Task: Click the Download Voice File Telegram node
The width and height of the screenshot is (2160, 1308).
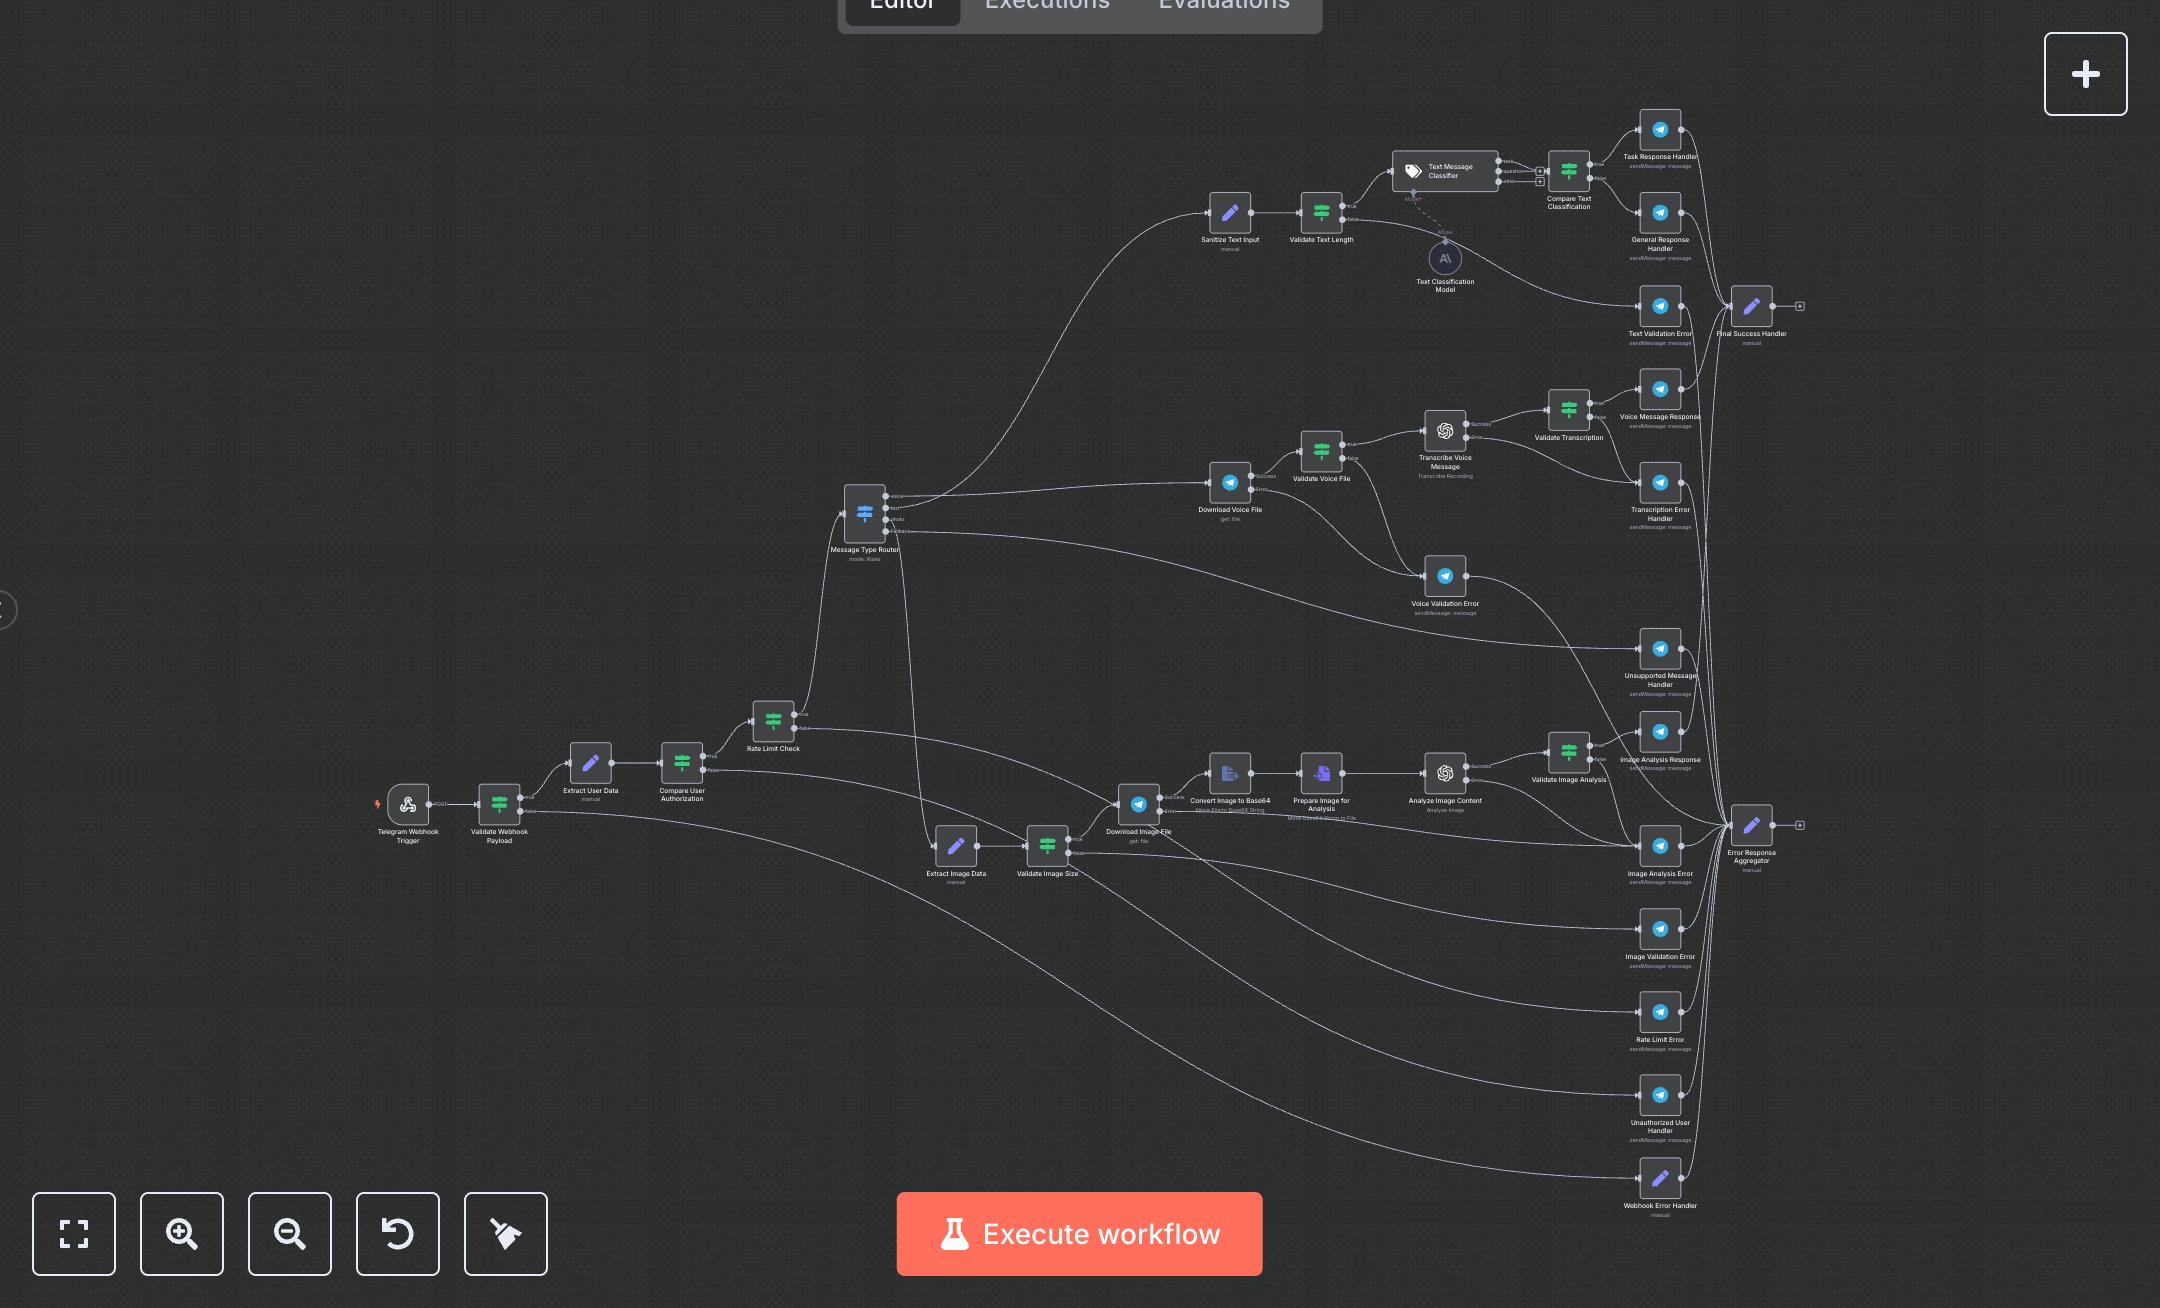Action: (1229, 483)
